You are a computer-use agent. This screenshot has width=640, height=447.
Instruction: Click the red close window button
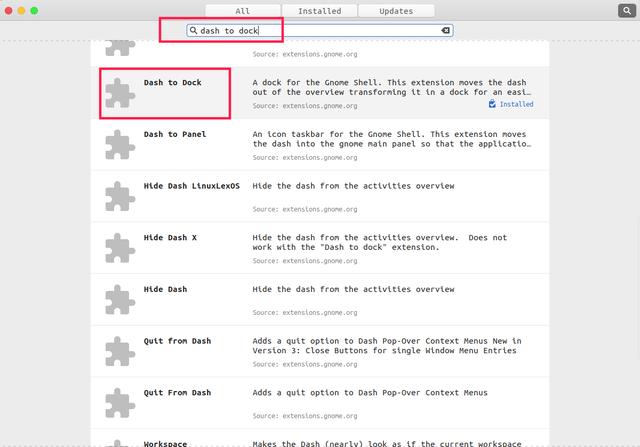[9, 11]
